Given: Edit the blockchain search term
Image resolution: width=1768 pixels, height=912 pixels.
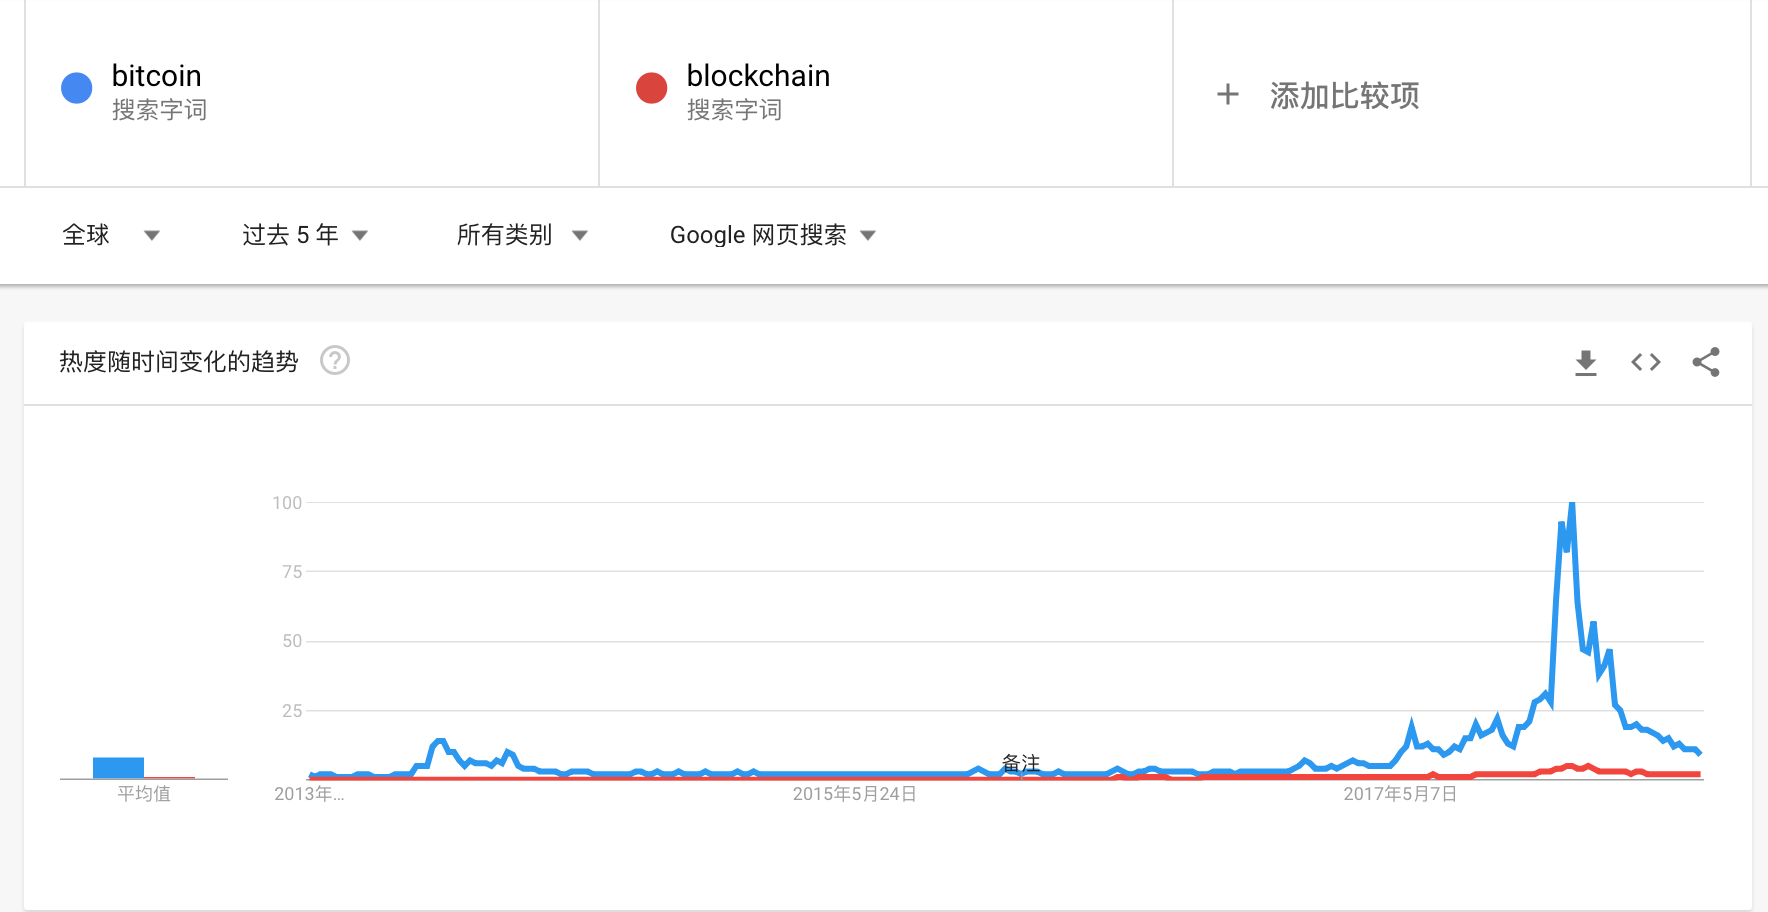Looking at the screenshot, I should tap(758, 76).
